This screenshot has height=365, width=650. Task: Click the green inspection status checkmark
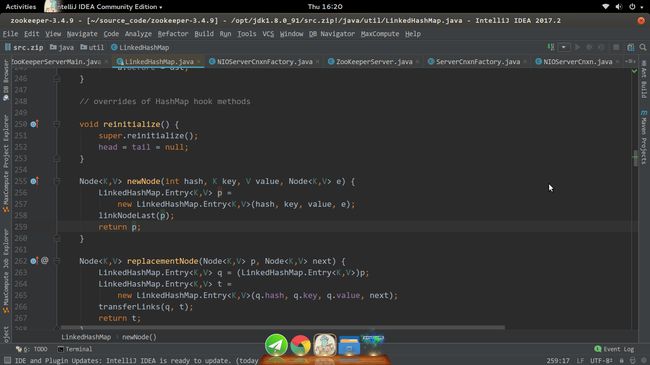point(635,71)
